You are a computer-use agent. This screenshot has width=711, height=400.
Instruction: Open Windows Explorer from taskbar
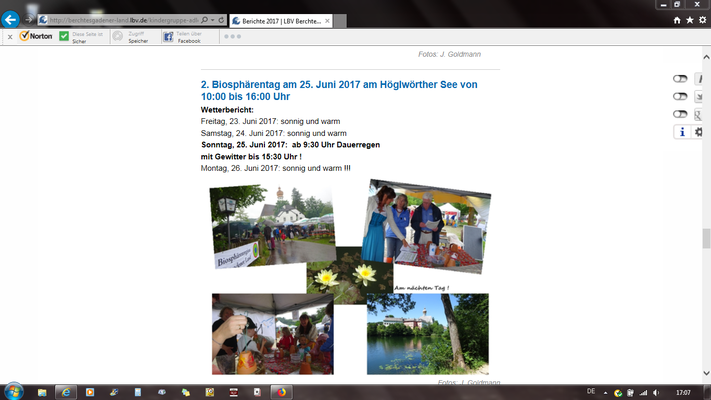[42, 392]
